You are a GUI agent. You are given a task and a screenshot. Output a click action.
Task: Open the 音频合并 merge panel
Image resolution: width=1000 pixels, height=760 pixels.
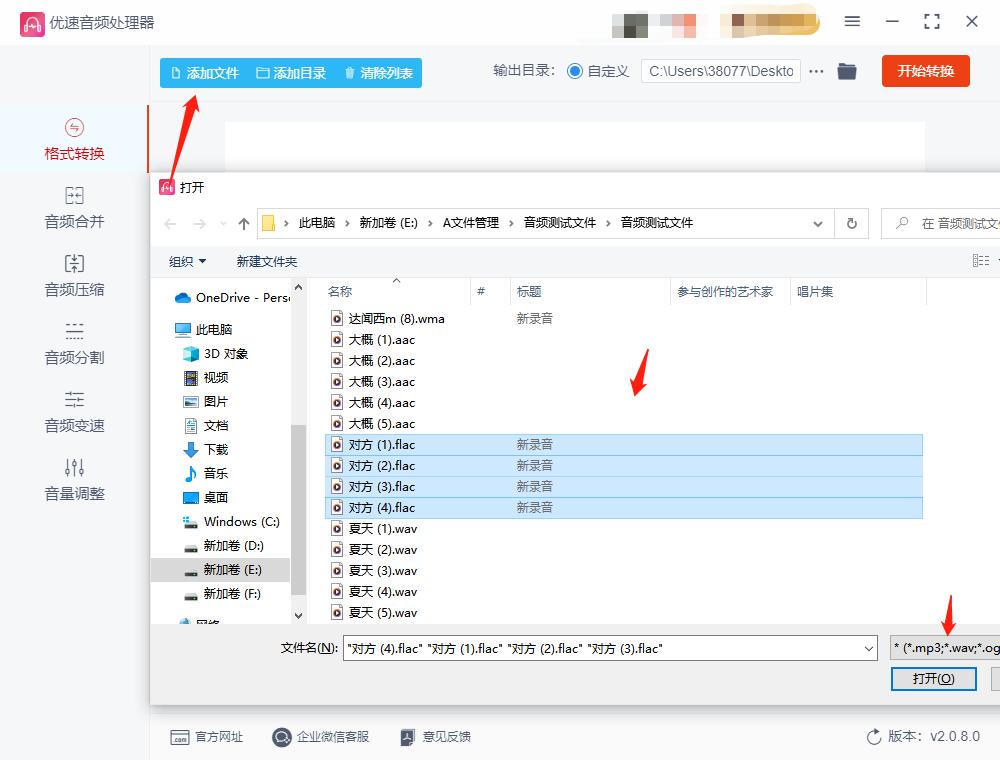tap(72, 208)
